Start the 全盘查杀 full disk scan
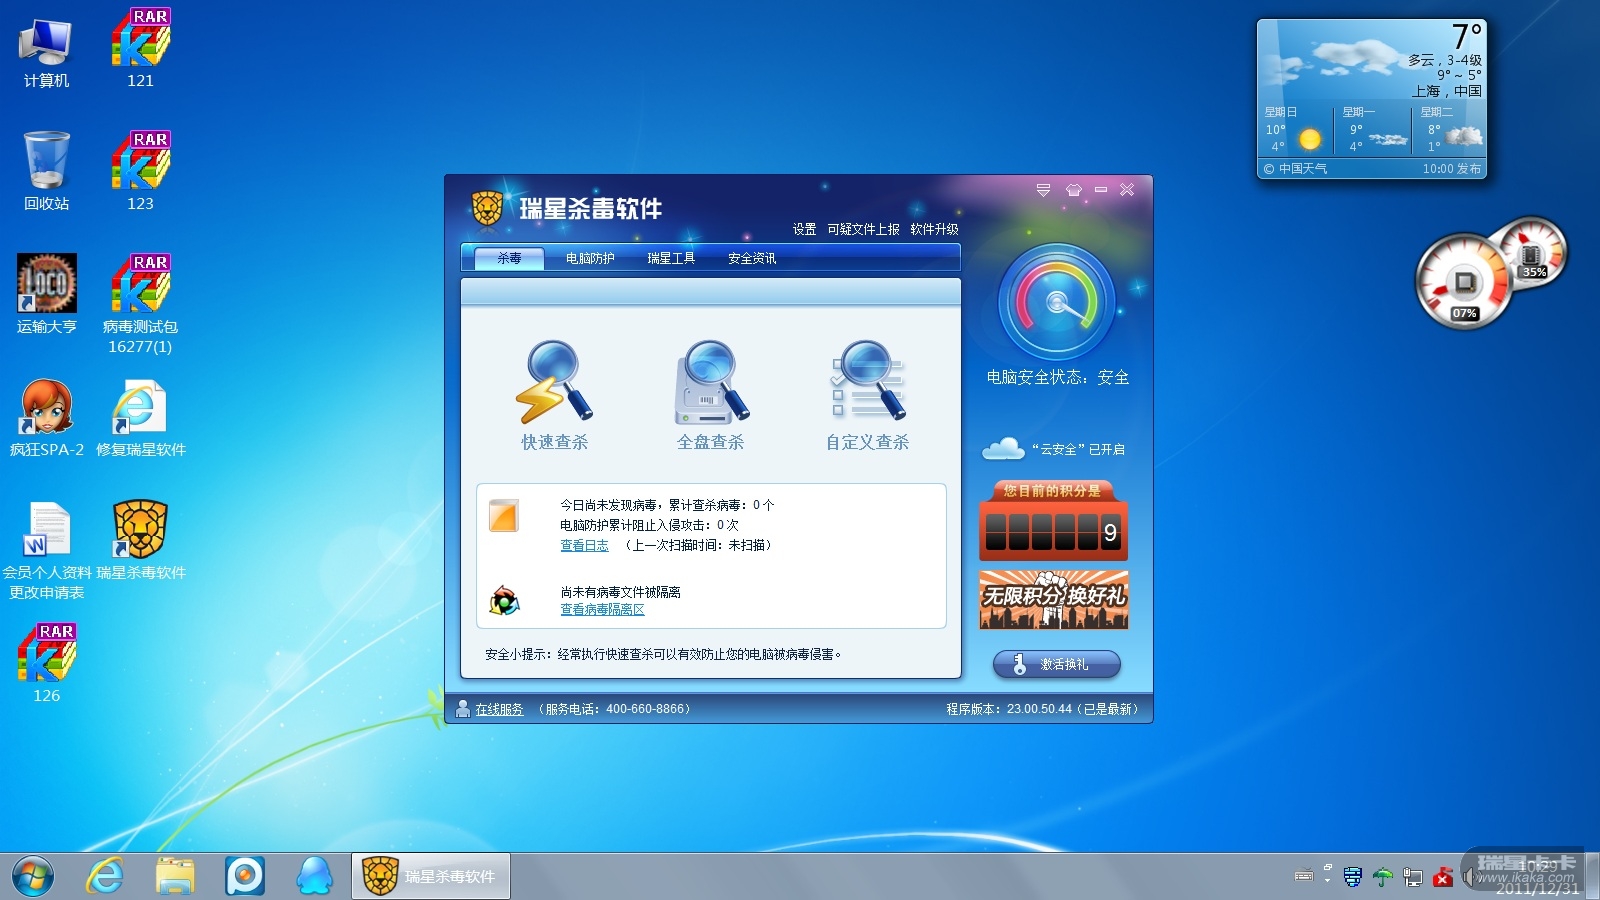 tap(711, 396)
